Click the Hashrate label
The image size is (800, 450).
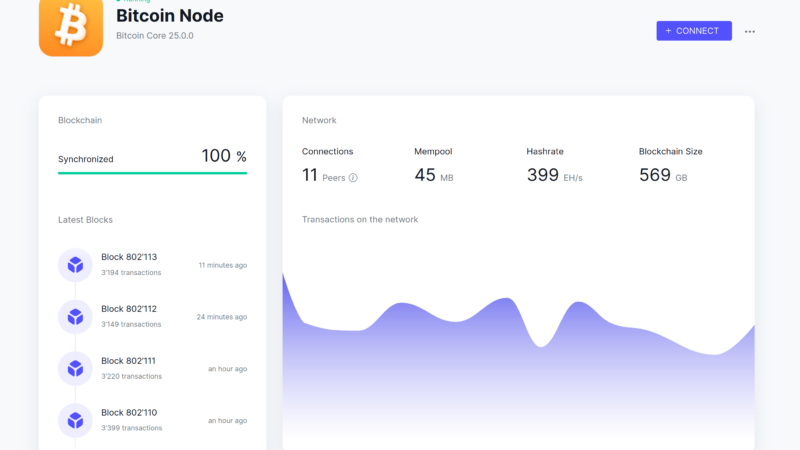pyautogui.click(x=545, y=152)
